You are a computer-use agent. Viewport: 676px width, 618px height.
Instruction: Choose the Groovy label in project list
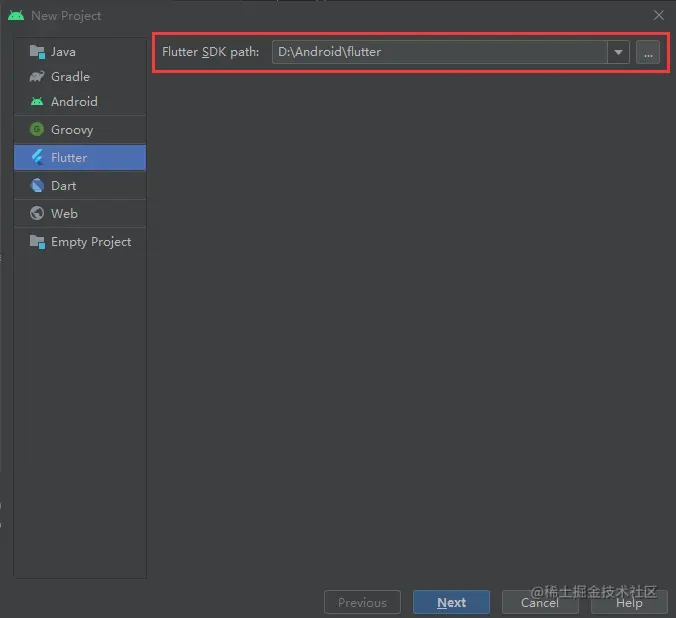[72, 130]
